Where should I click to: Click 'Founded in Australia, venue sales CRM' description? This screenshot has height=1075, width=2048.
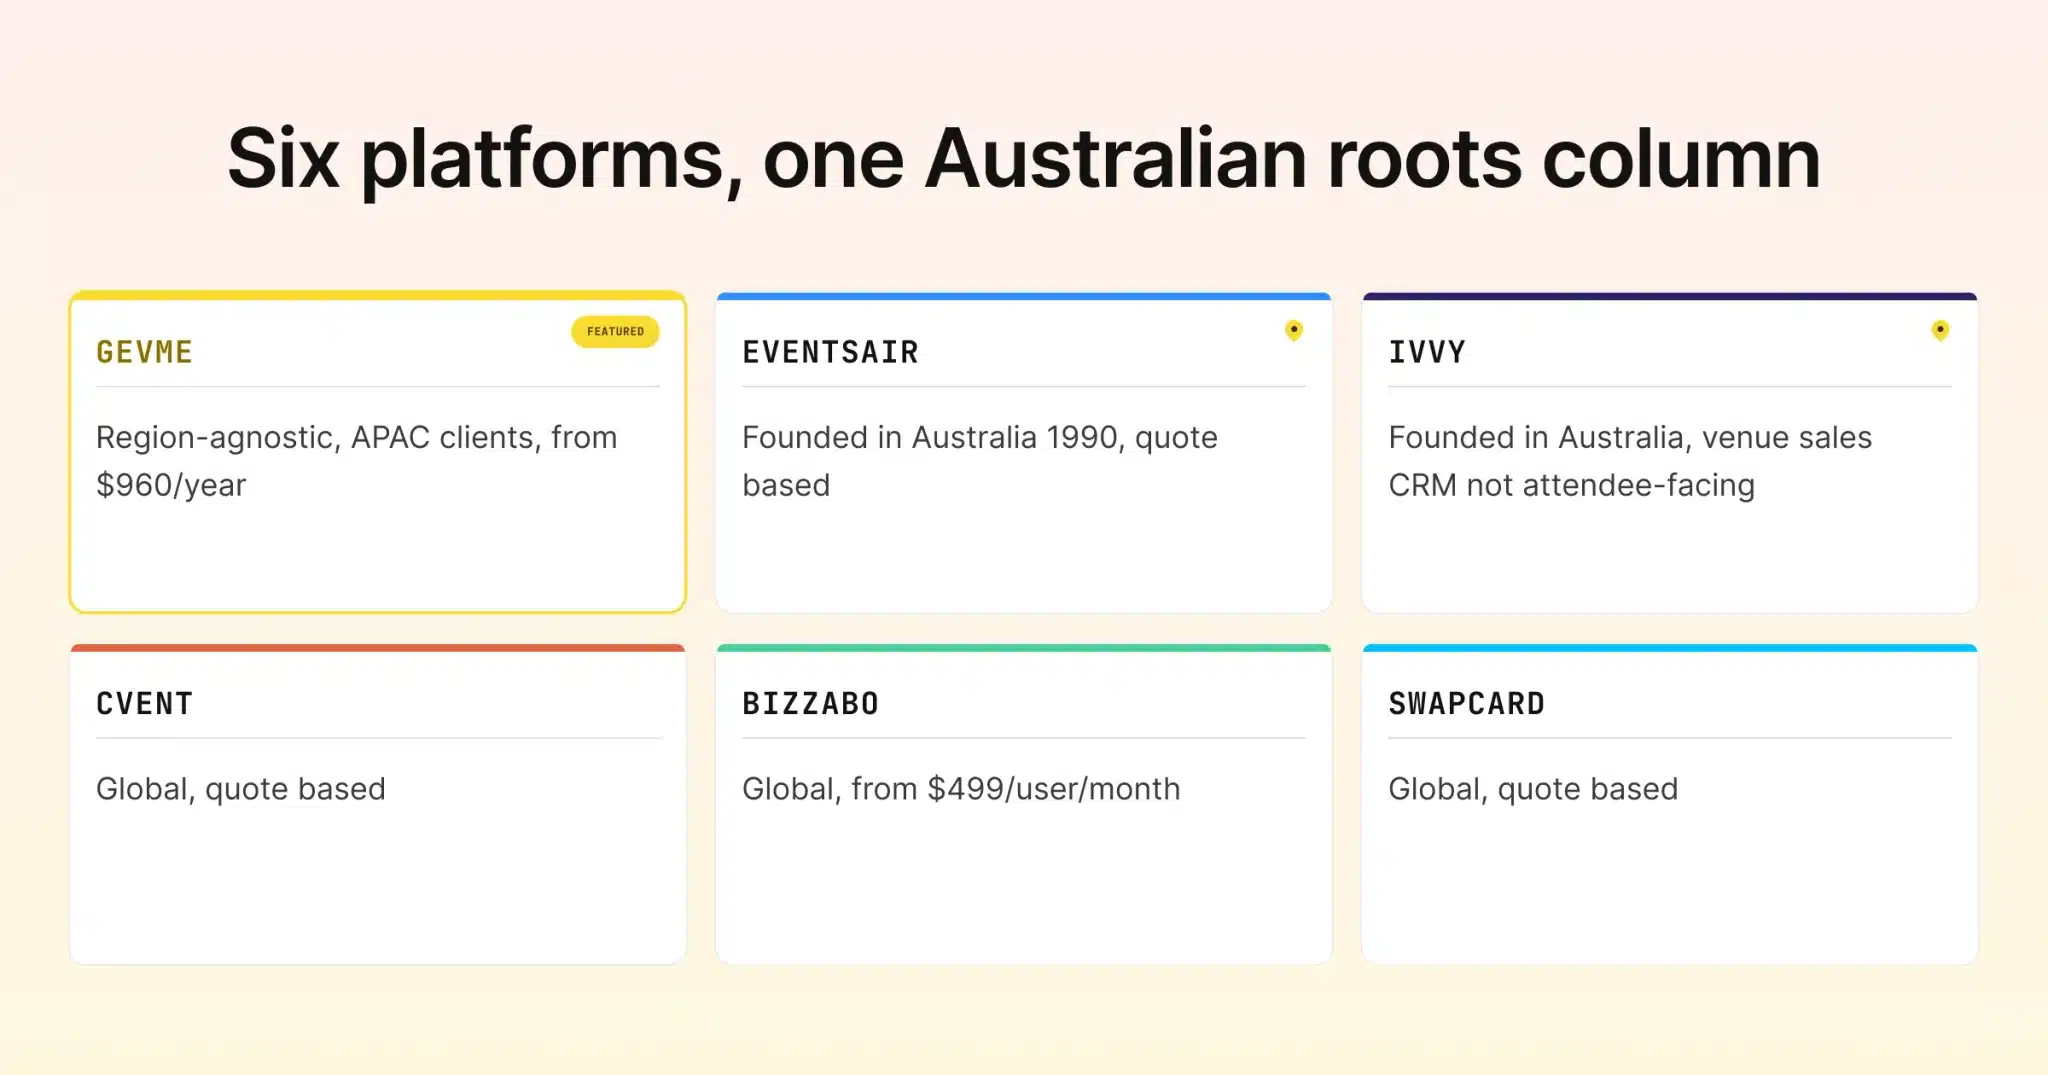click(1630, 461)
